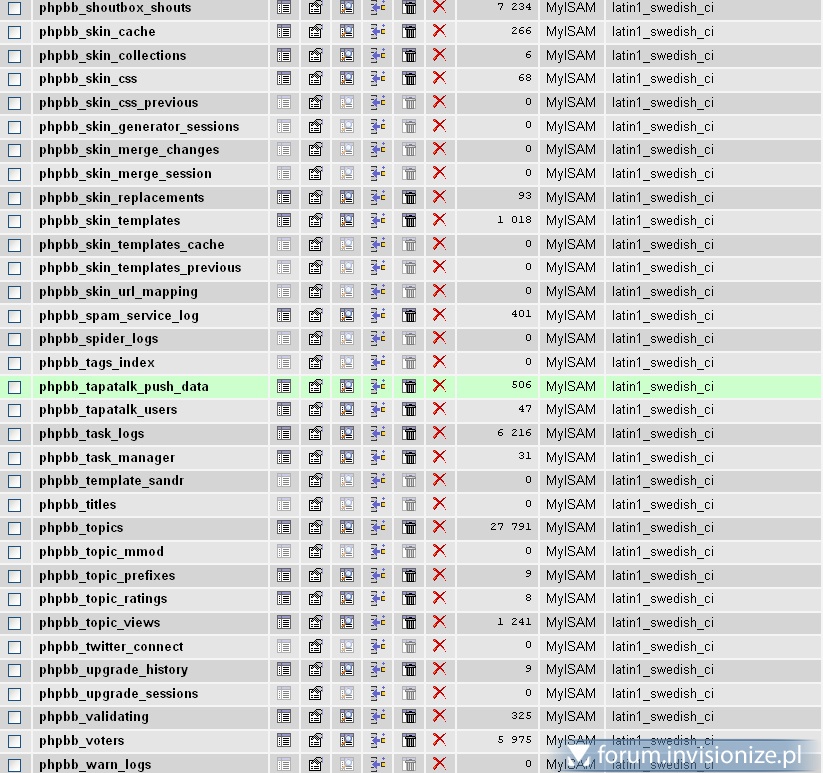Open structure icon for phpbb_skin_collections
The height and width of the screenshot is (773, 823).
tap(315, 55)
